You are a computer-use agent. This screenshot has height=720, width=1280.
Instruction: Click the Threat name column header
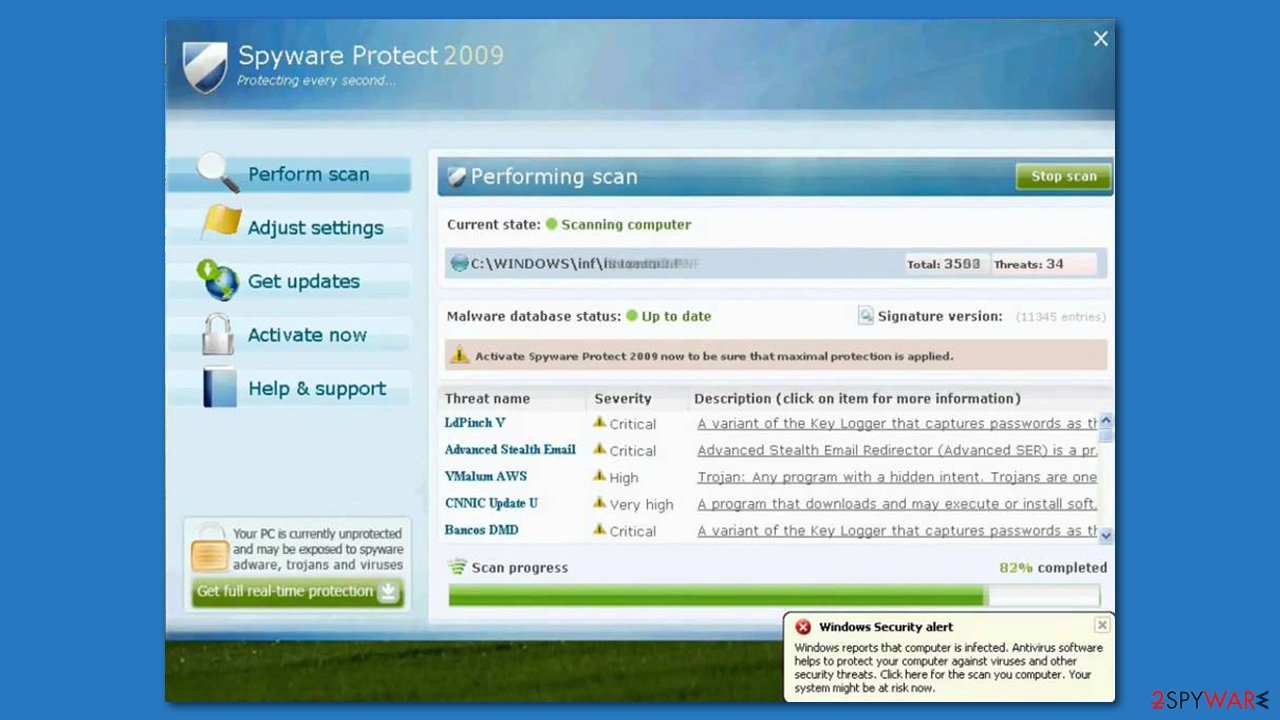click(487, 398)
